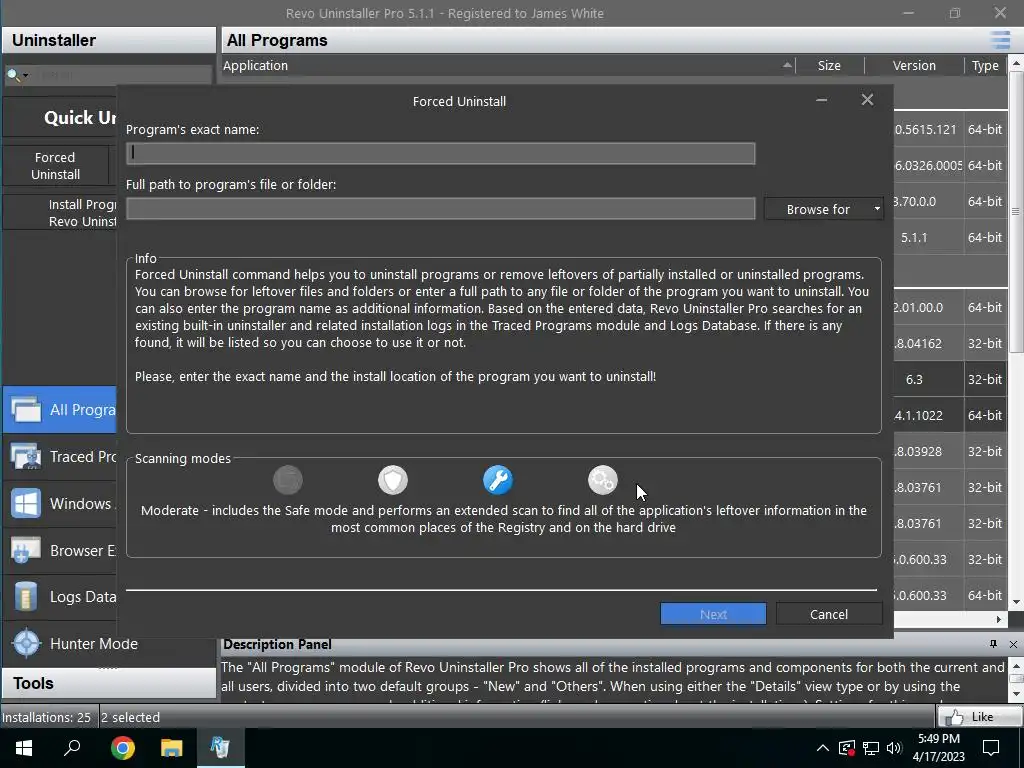The height and width of the screenshot is (768, 1024).
Task: Sort by the Type column
Action: tap(985, 65)
